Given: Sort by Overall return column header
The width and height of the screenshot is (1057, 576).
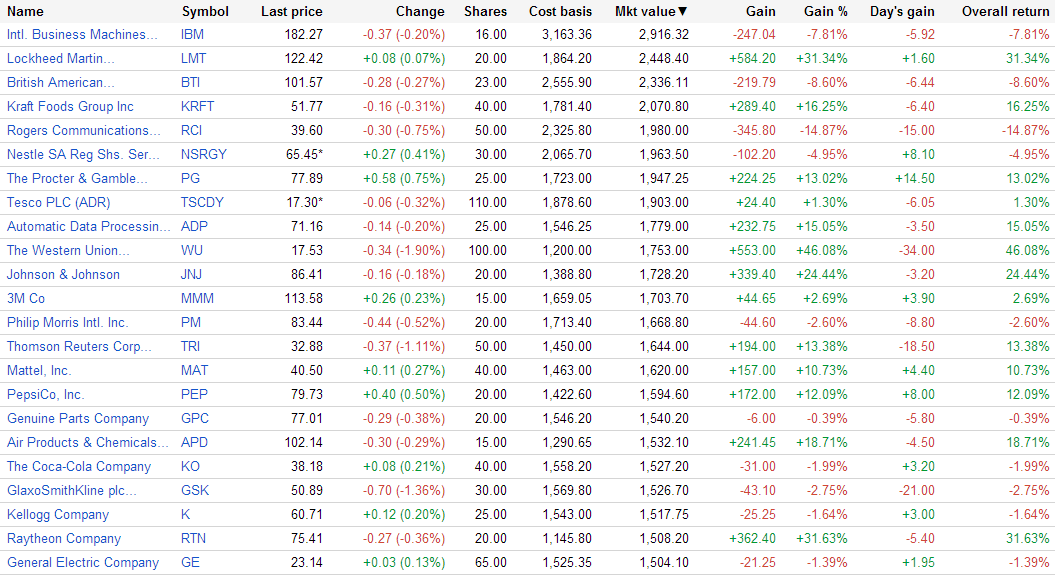Looking at the screenshot, I should (x=1005, y=11).
